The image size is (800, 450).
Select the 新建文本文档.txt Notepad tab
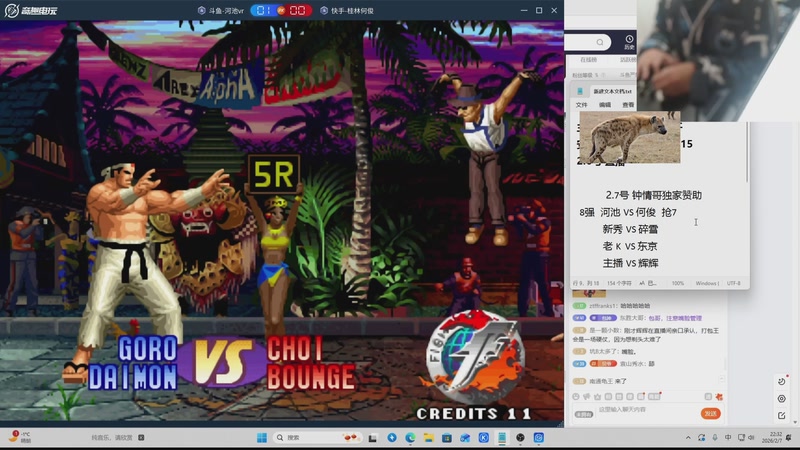[612, 91]
